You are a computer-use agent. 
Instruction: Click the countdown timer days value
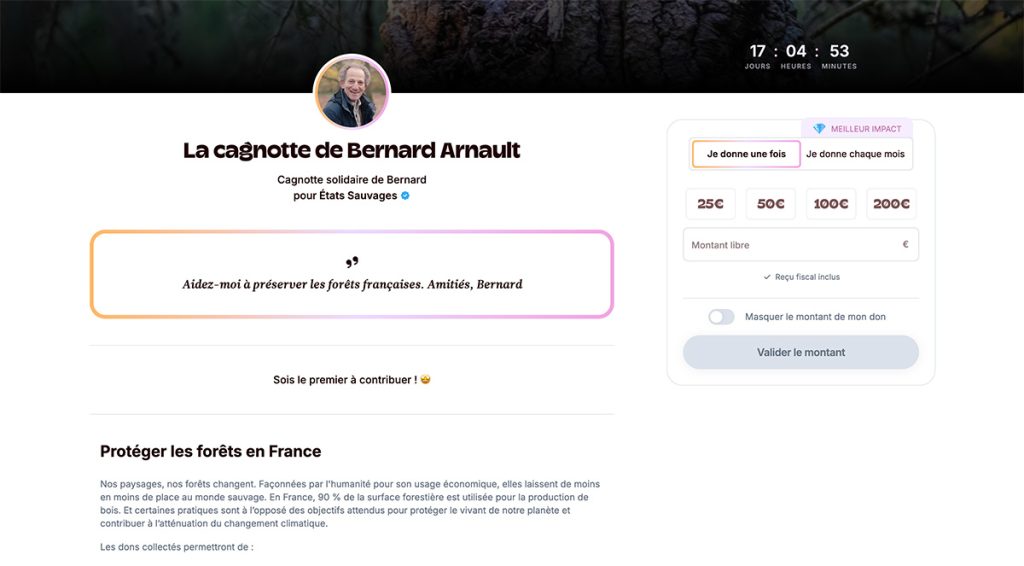(758, 51)
